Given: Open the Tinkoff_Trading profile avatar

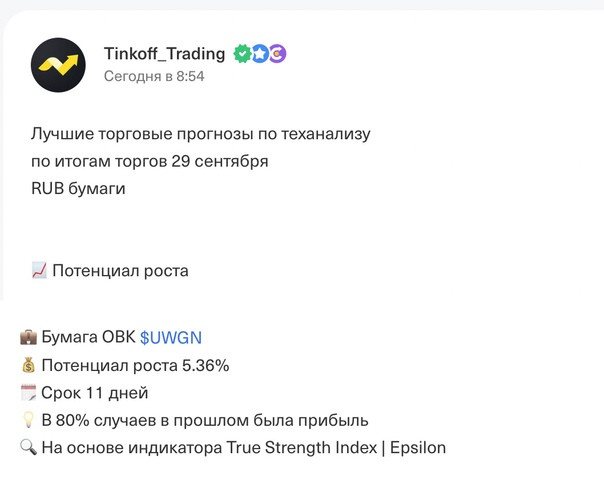Looking at the screenshot, I should (x=58, y=65).
